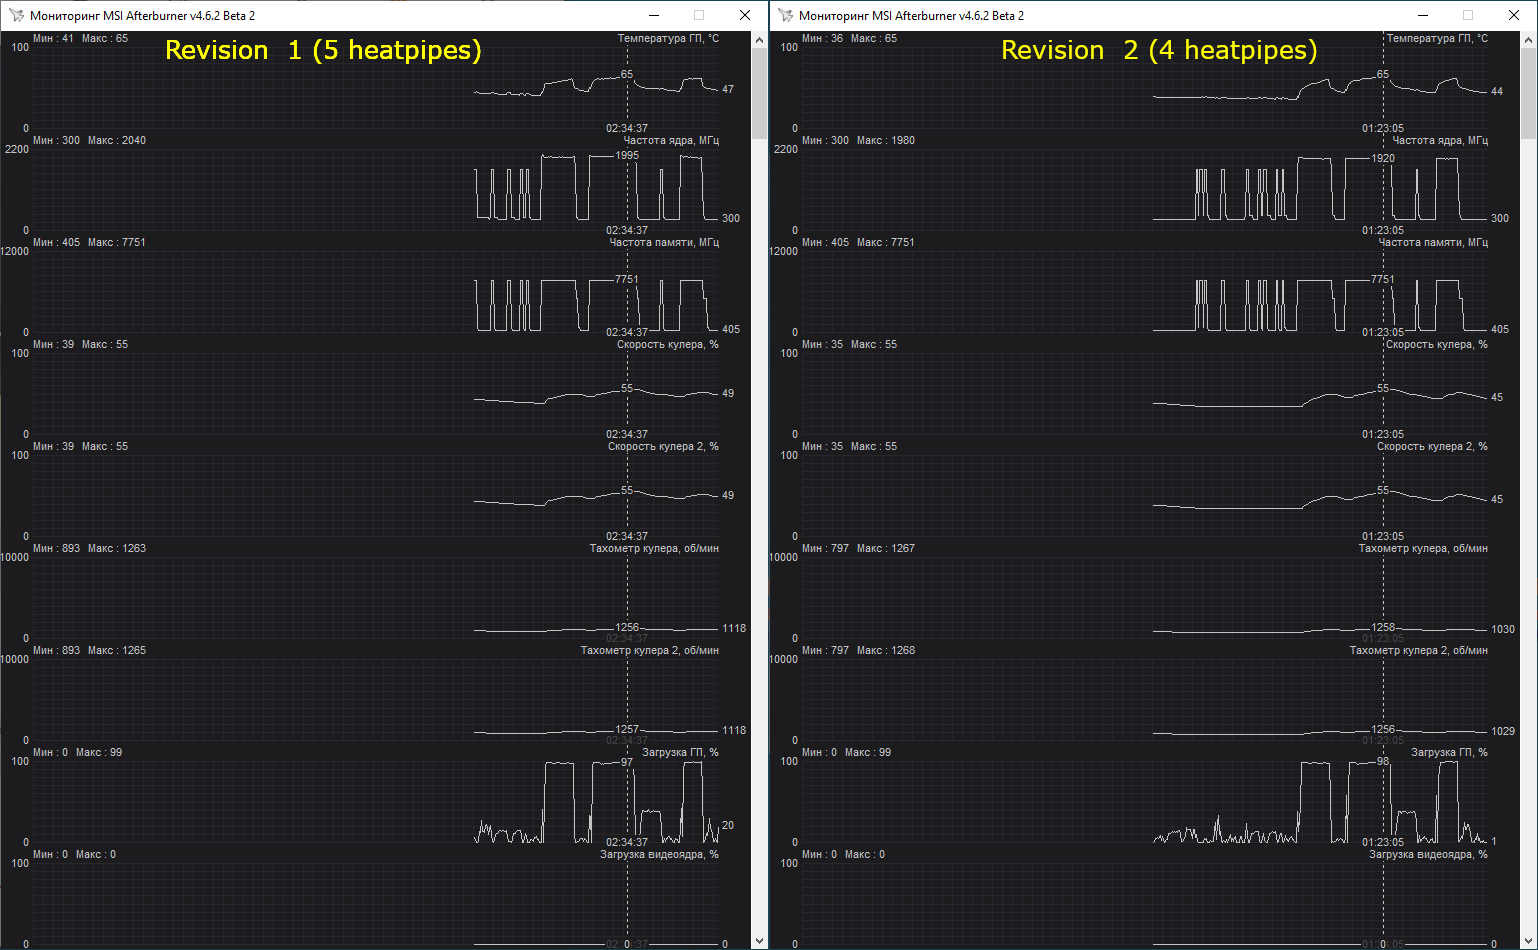
Task: Click 'Частота памяти, МГц' label in the left window
Action: point(664,242)
